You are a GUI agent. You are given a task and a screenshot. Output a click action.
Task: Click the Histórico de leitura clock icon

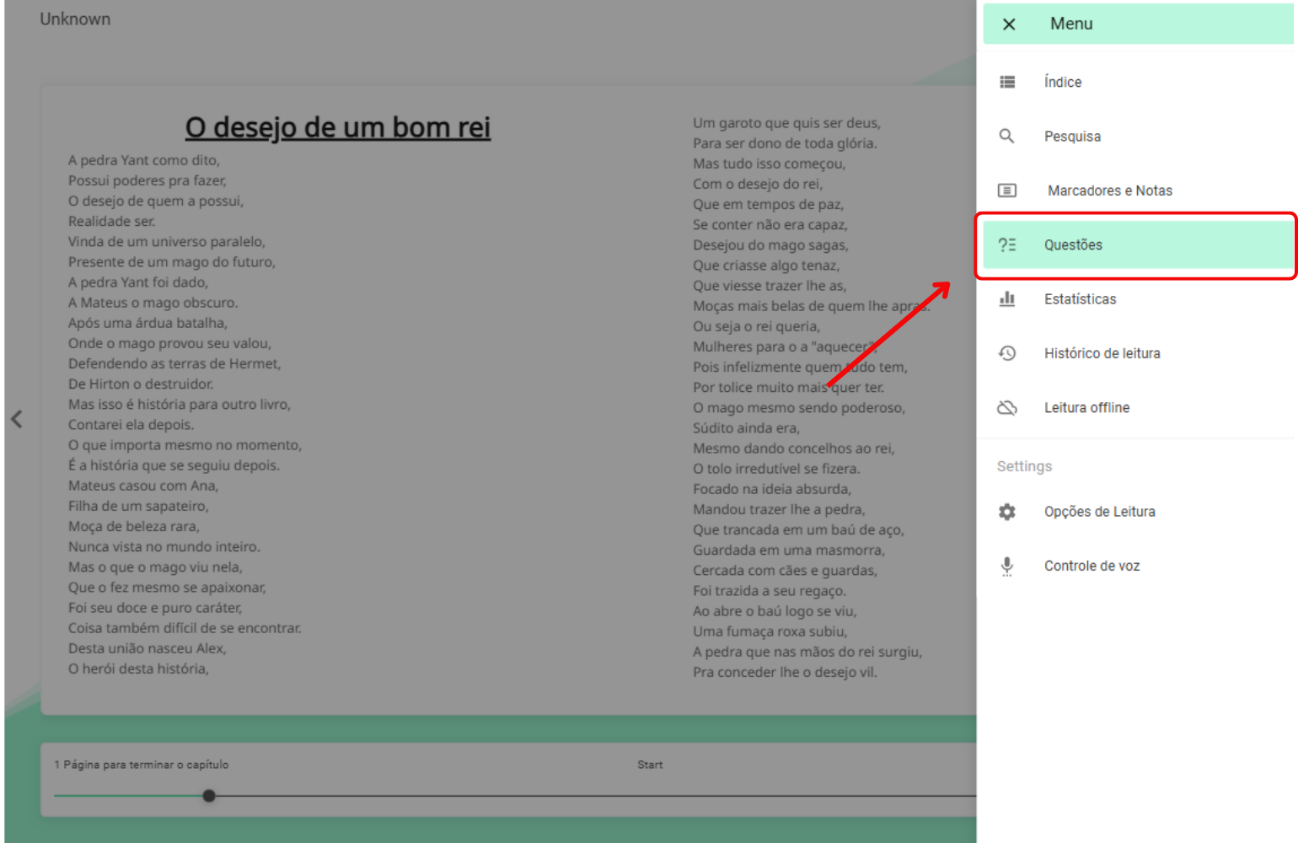tap(1007, 353)
